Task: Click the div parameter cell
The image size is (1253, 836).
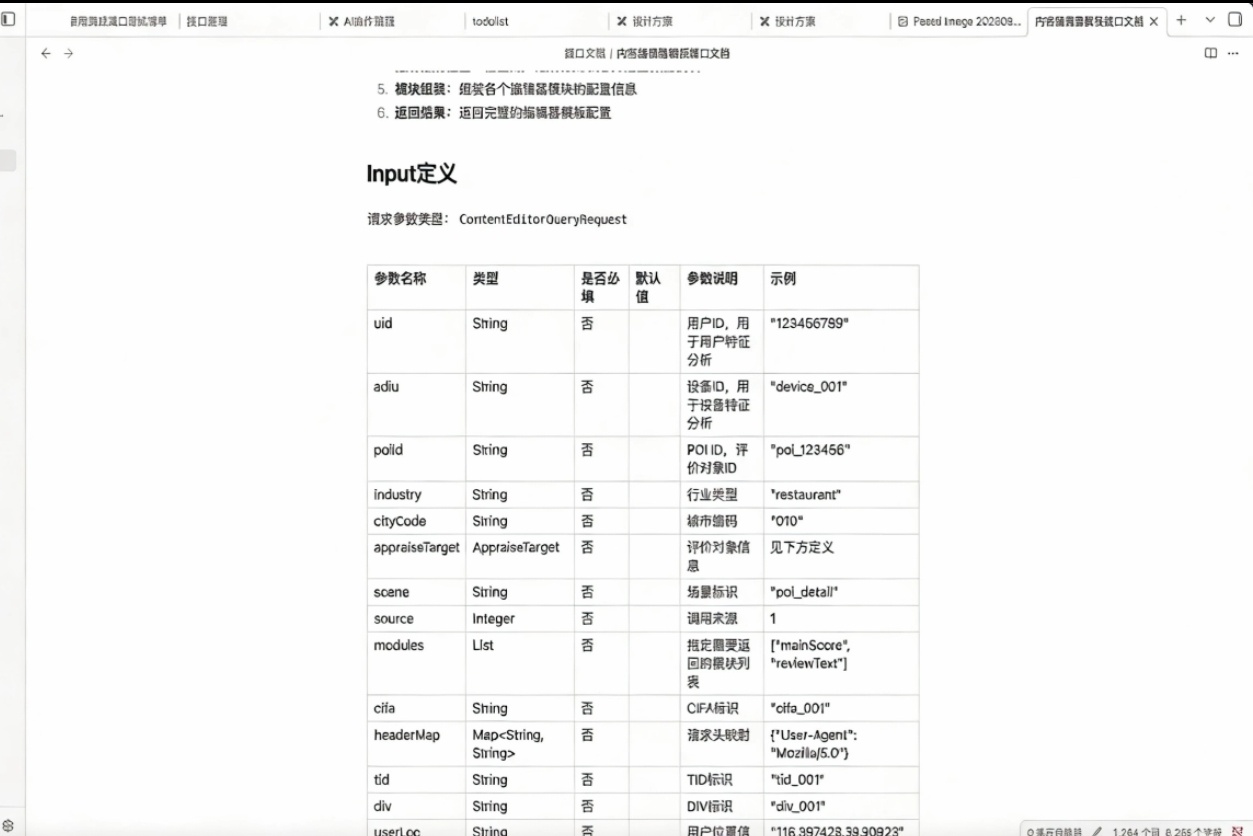Action: click(416, 806)
